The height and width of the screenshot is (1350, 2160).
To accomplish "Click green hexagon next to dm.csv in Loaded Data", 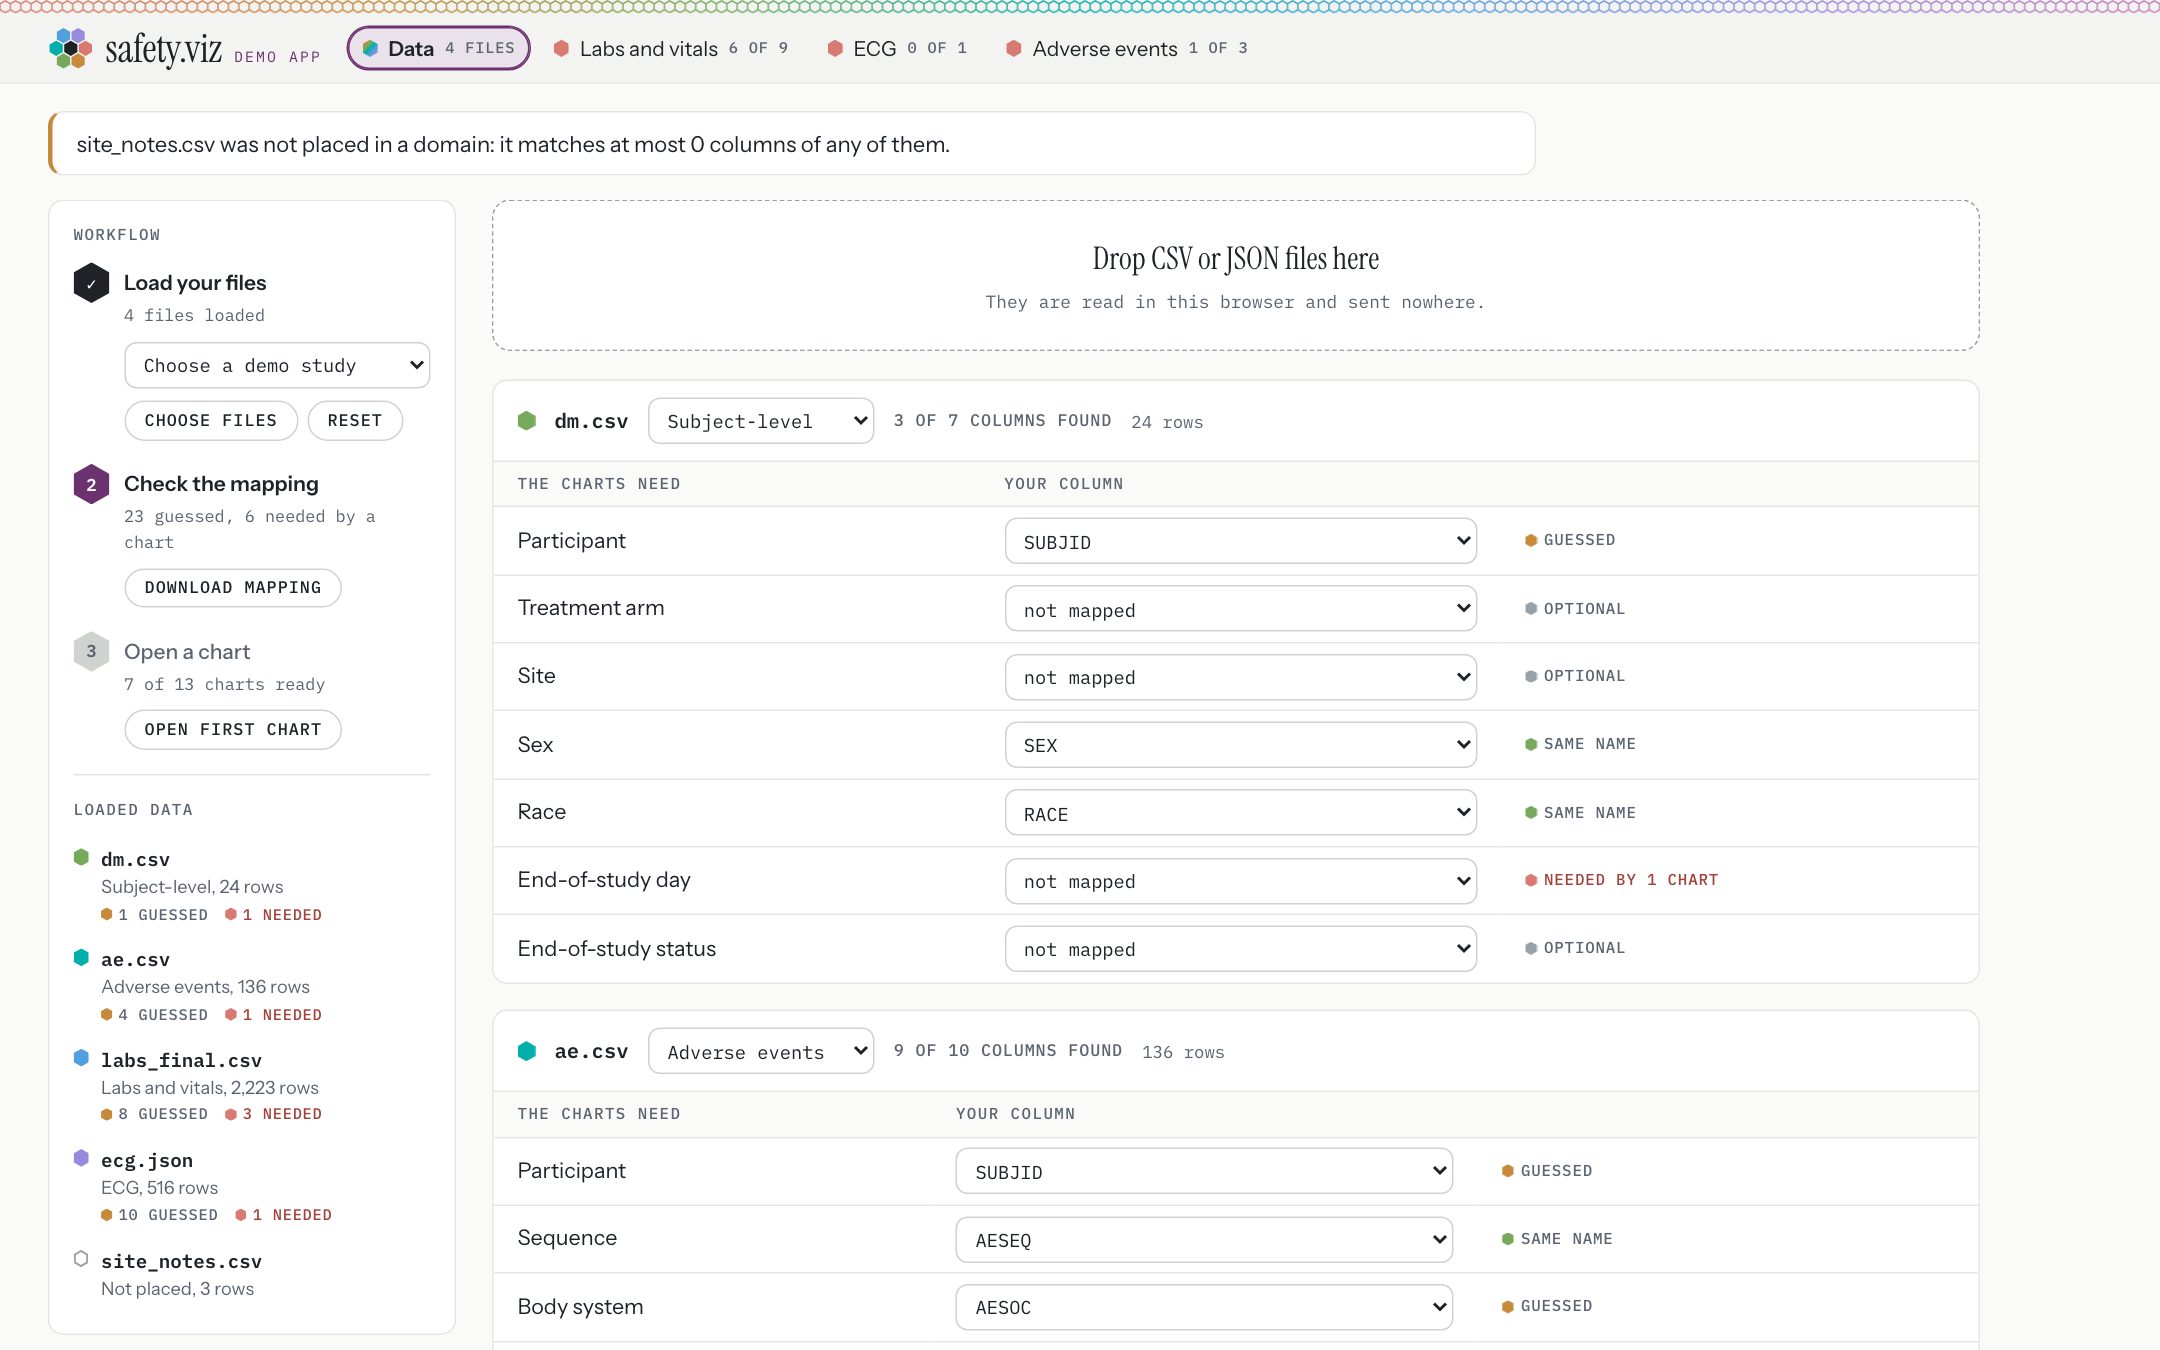I will click(81, 857).
